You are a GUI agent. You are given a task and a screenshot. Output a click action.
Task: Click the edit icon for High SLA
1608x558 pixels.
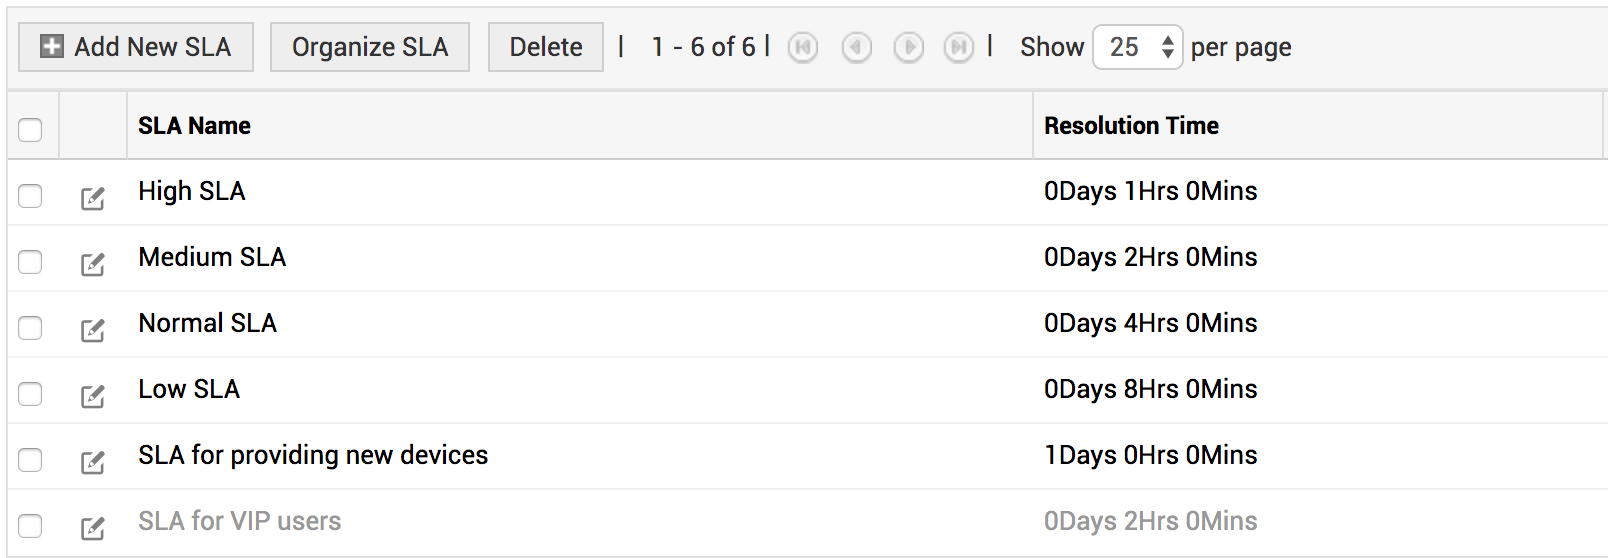93,198
